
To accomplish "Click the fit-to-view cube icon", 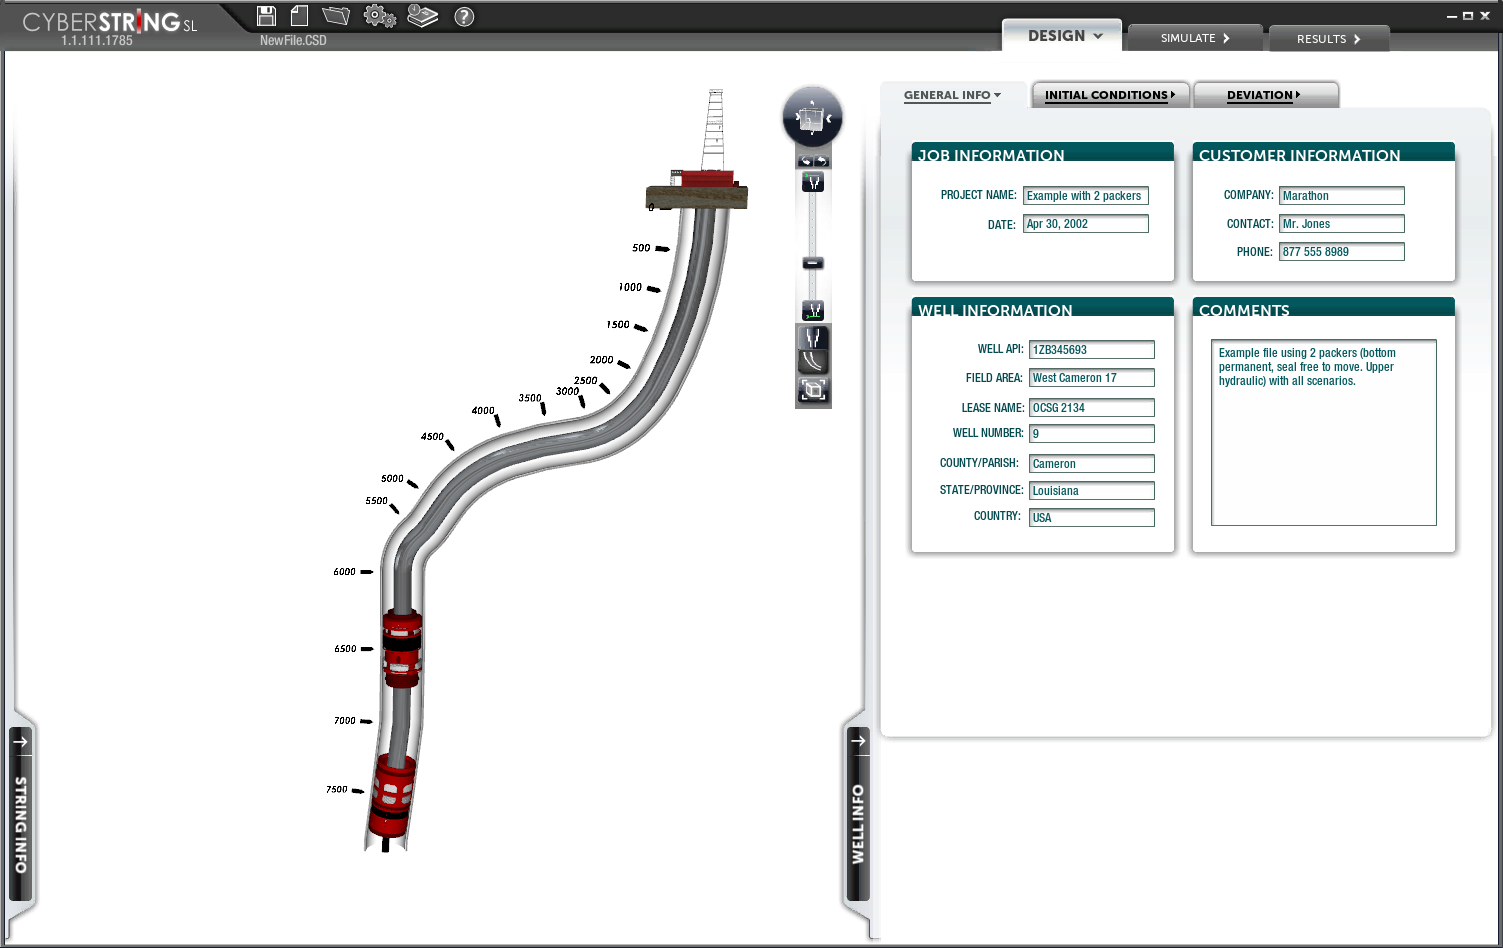I will click(x=813, y=390).
